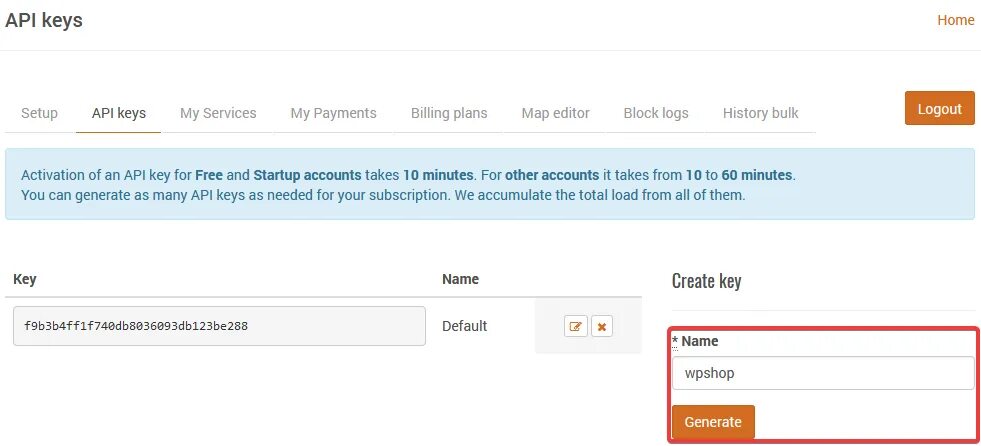Switch to the My Services tab
Image resolution: width=981 pixels, height=446 pixels.
click(x=218, y=113)
